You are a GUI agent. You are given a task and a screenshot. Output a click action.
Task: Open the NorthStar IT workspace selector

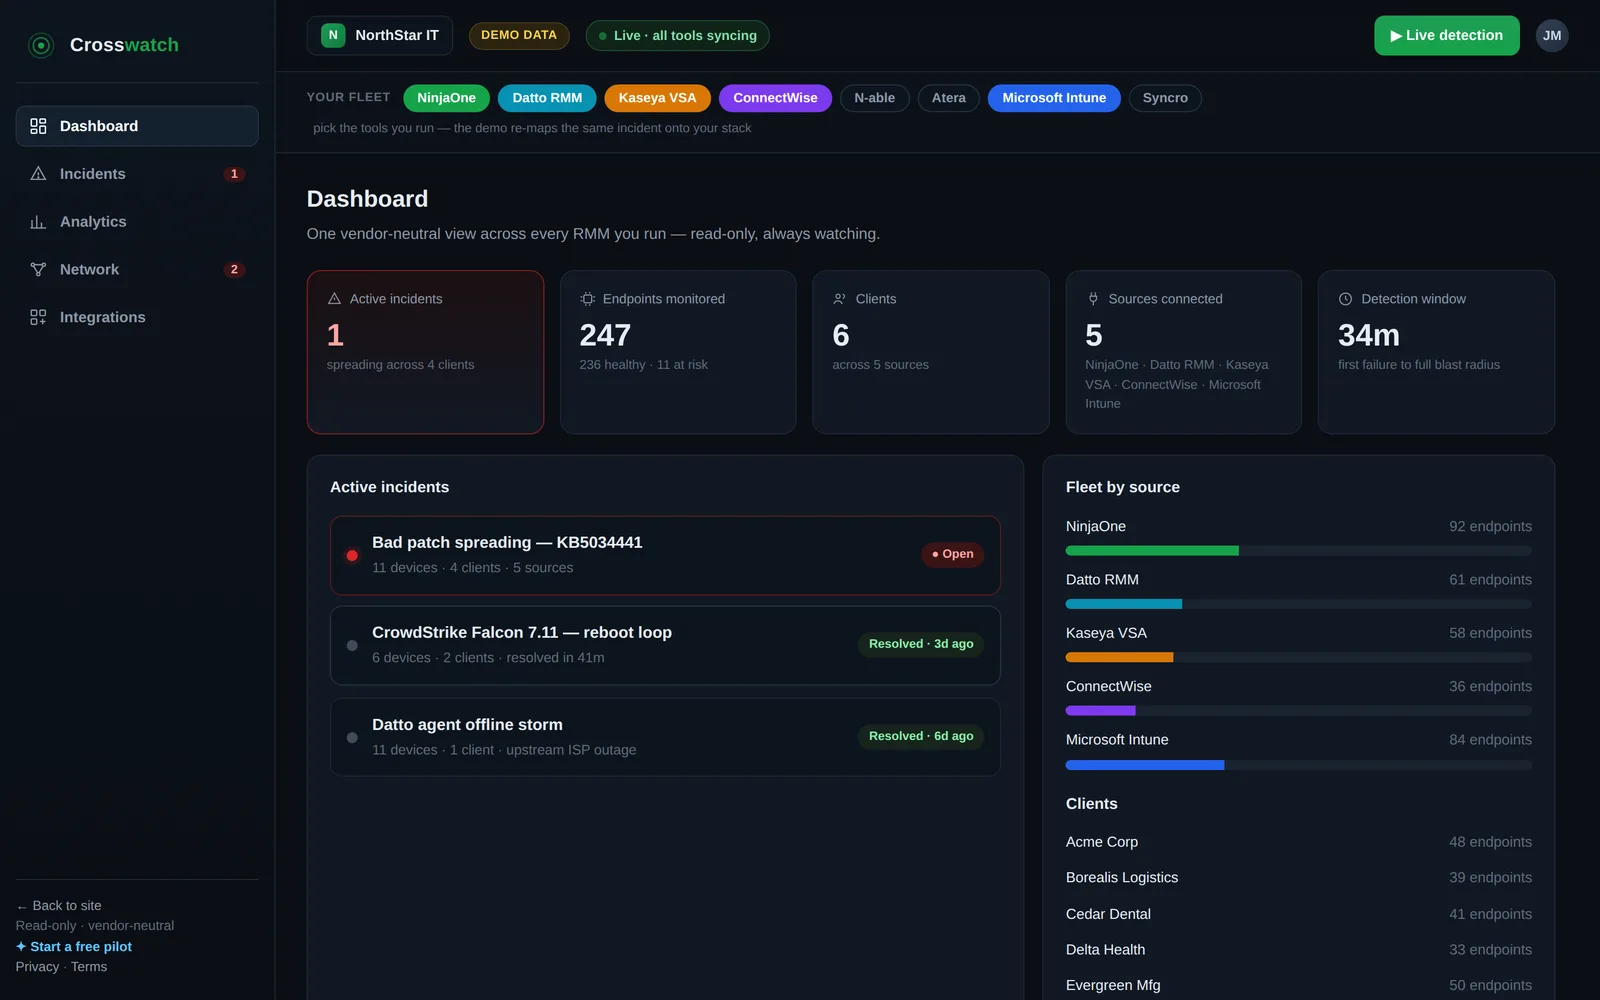coord(380,35)
